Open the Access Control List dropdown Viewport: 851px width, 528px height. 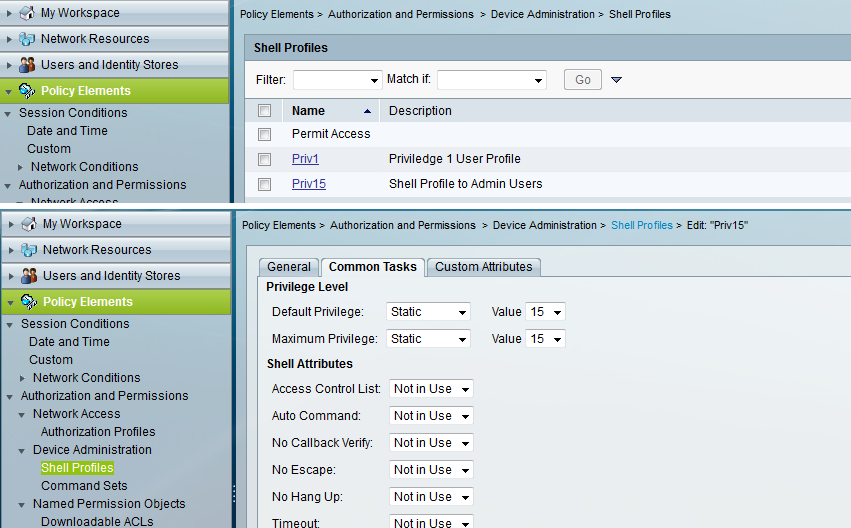(x=430, y=389)
